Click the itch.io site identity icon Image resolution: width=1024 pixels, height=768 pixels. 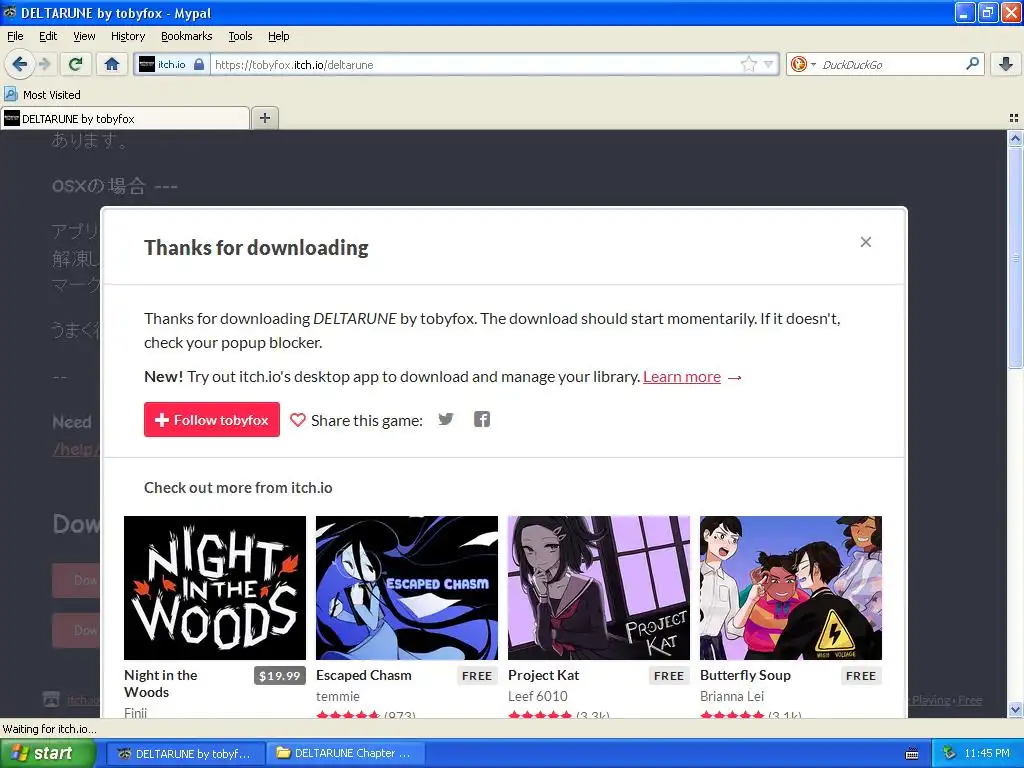point(172,64)
